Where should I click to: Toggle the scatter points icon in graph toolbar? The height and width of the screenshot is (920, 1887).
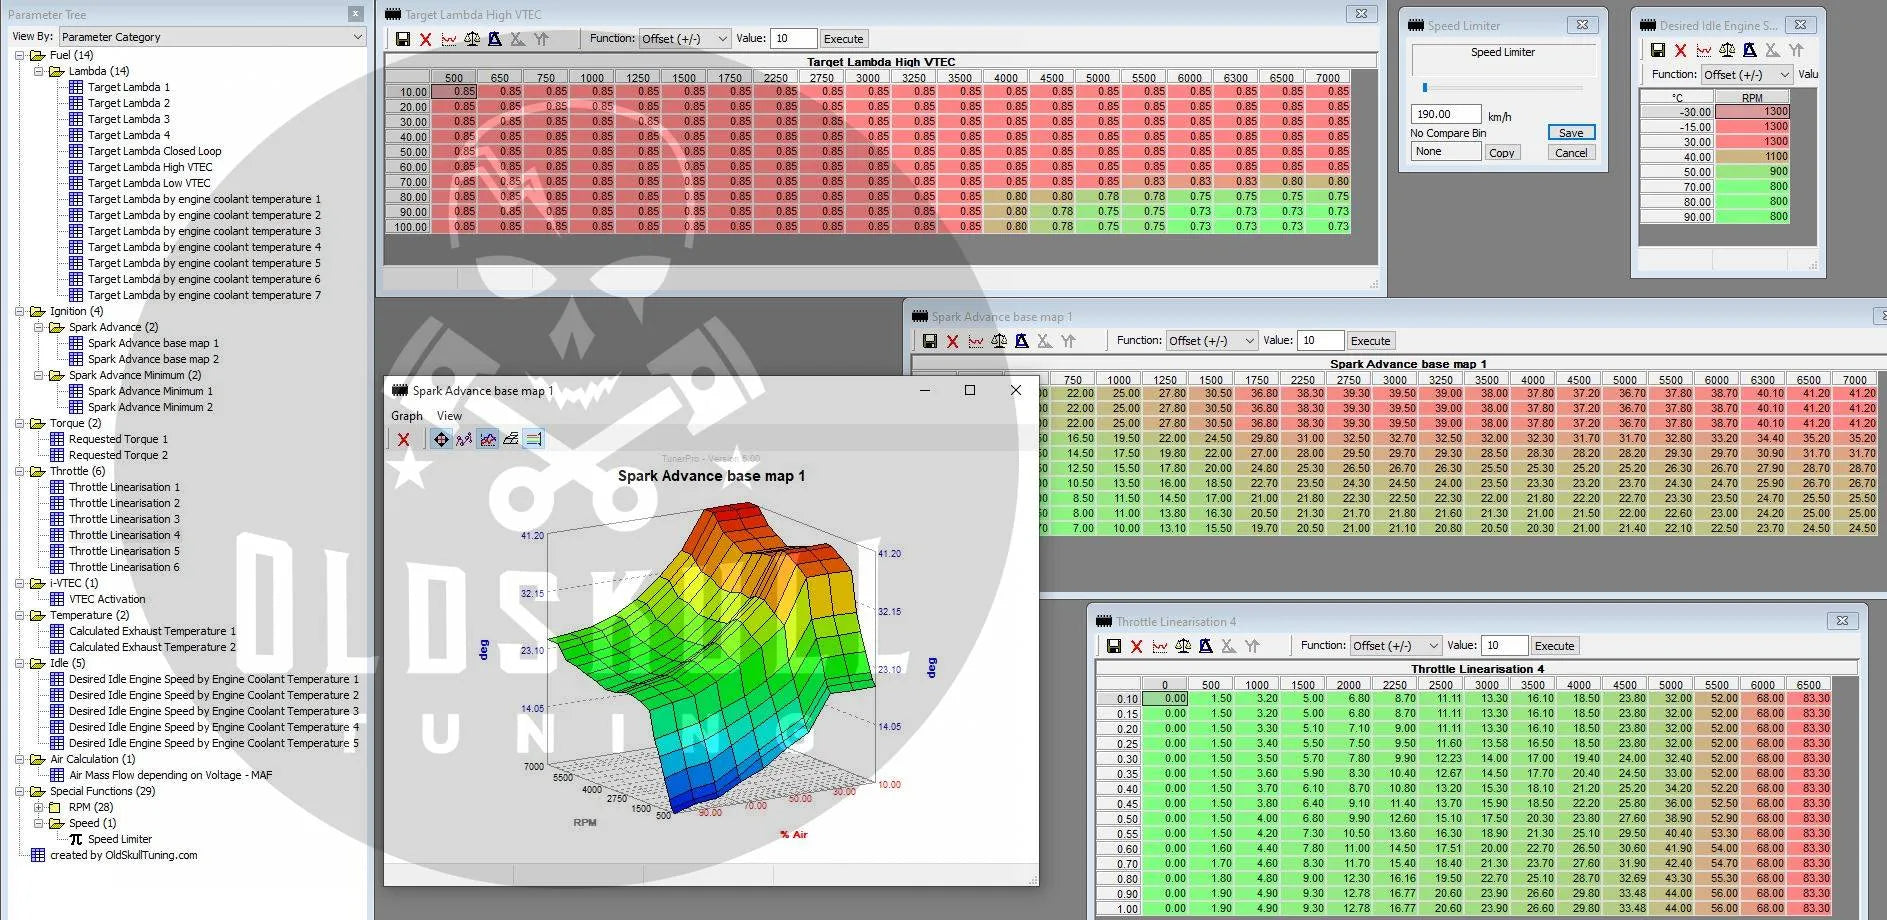pos(464,439)
